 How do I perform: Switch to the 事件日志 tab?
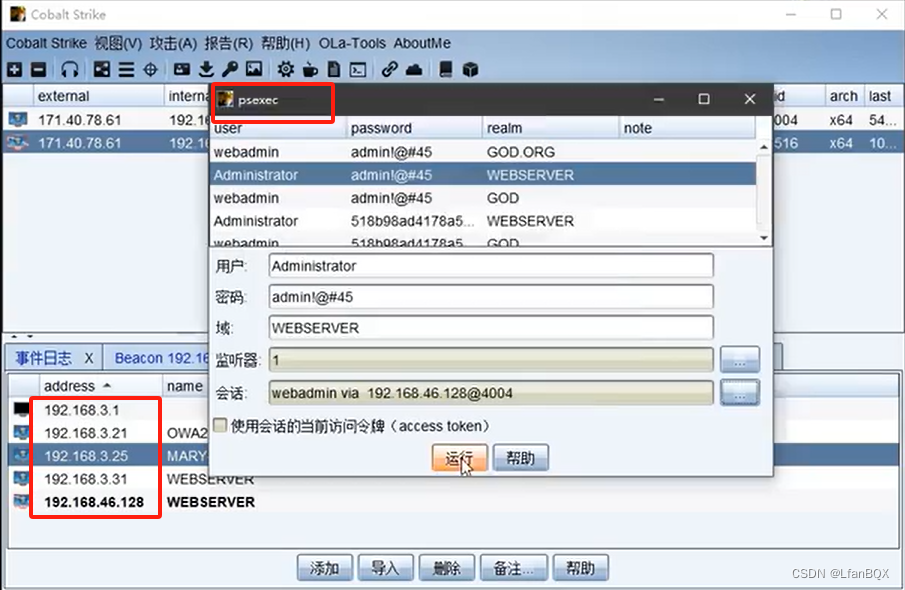tap(44, 358)
